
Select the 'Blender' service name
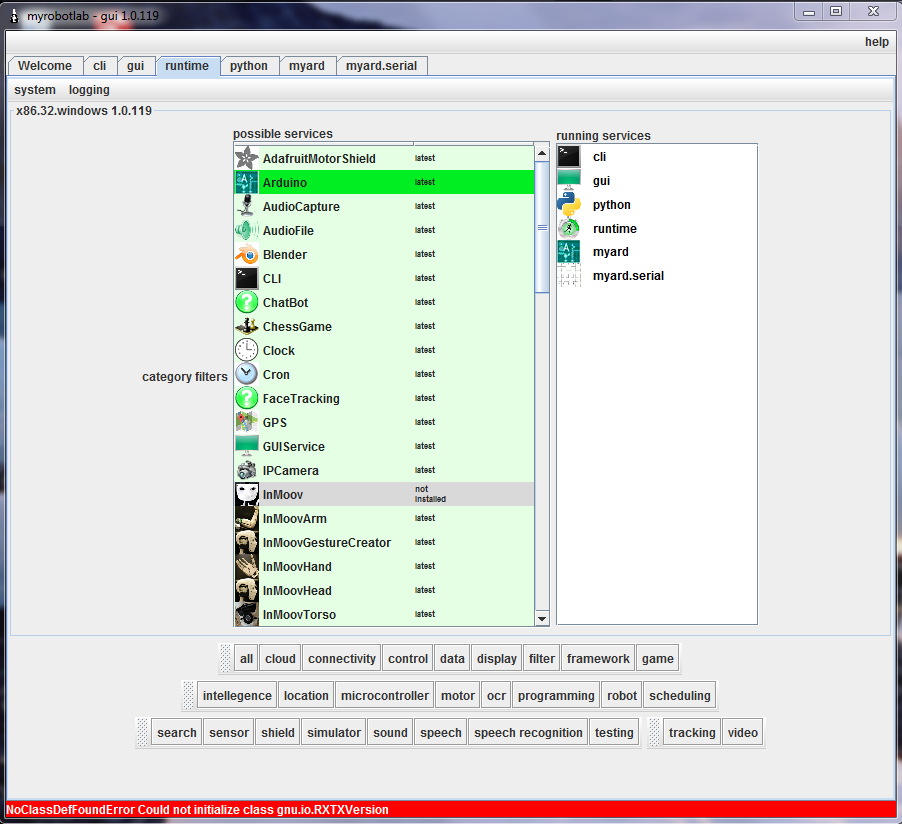pos(285,254)
